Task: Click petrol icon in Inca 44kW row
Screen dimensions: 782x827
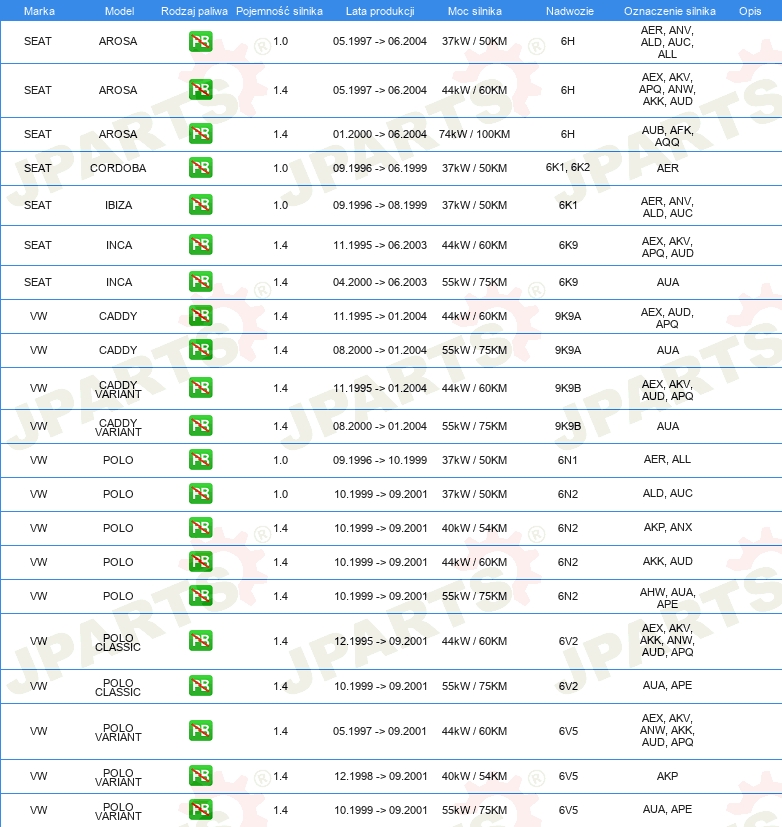Action: (200, 245)
